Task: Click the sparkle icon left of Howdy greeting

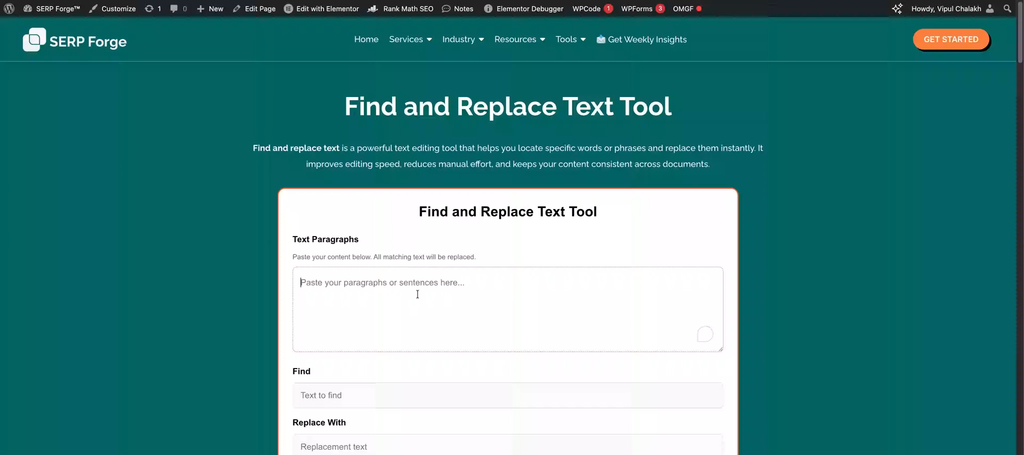Action: pos(898,8)
